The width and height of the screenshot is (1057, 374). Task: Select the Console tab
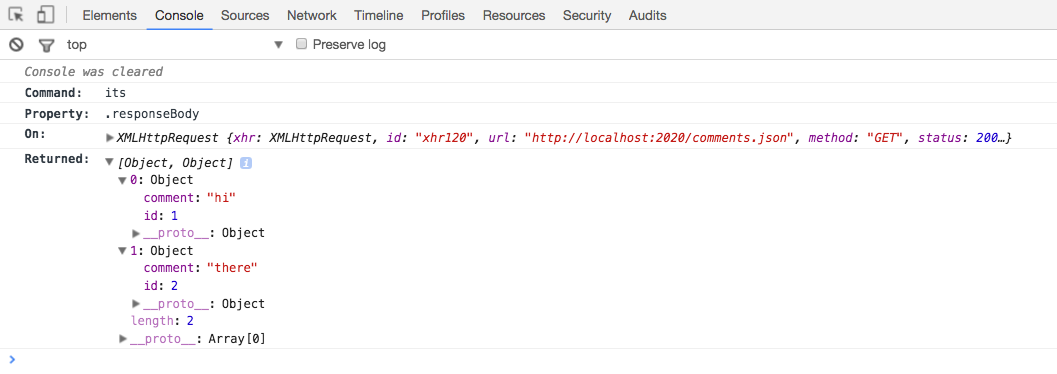click(x=179, y=15)
